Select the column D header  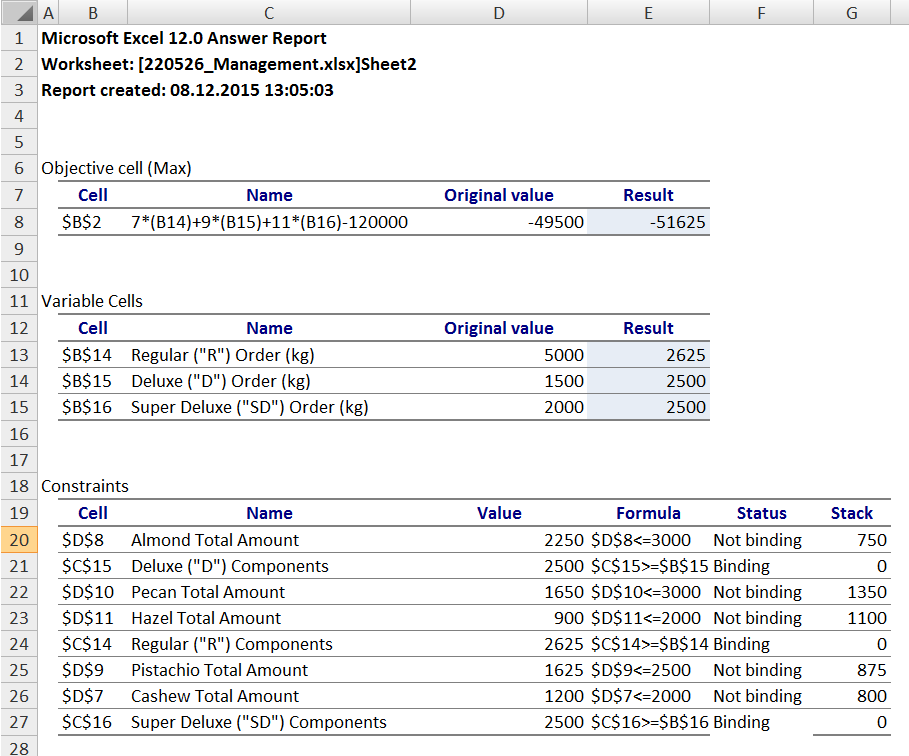(499, 12)
